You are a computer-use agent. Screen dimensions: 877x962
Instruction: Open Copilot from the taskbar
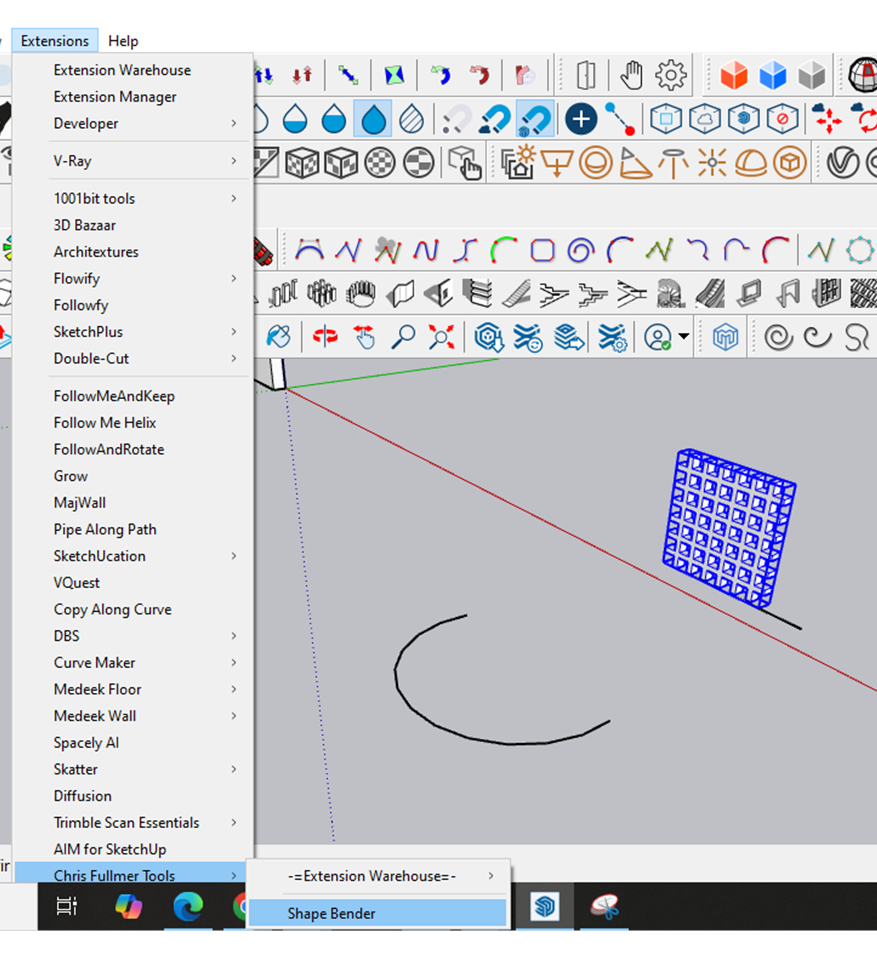pyautogui.click(x=128, y=906)
